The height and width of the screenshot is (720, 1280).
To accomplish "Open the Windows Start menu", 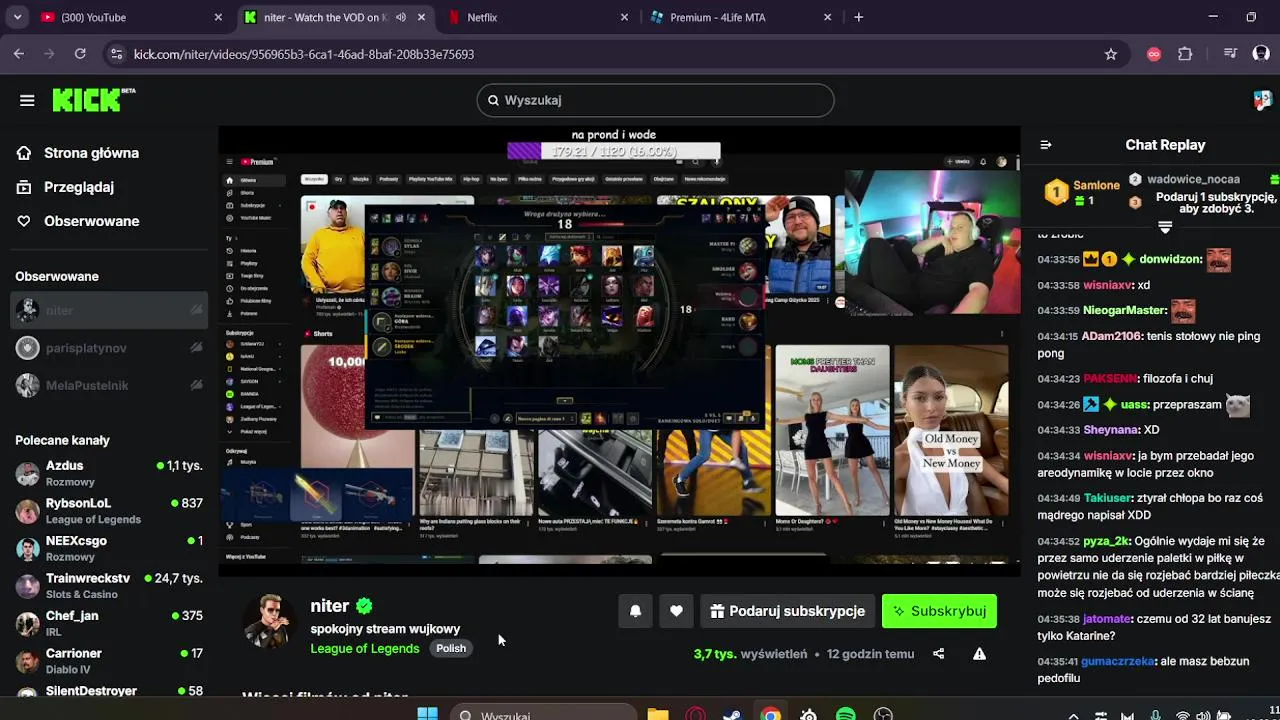I will pos(427,714).
